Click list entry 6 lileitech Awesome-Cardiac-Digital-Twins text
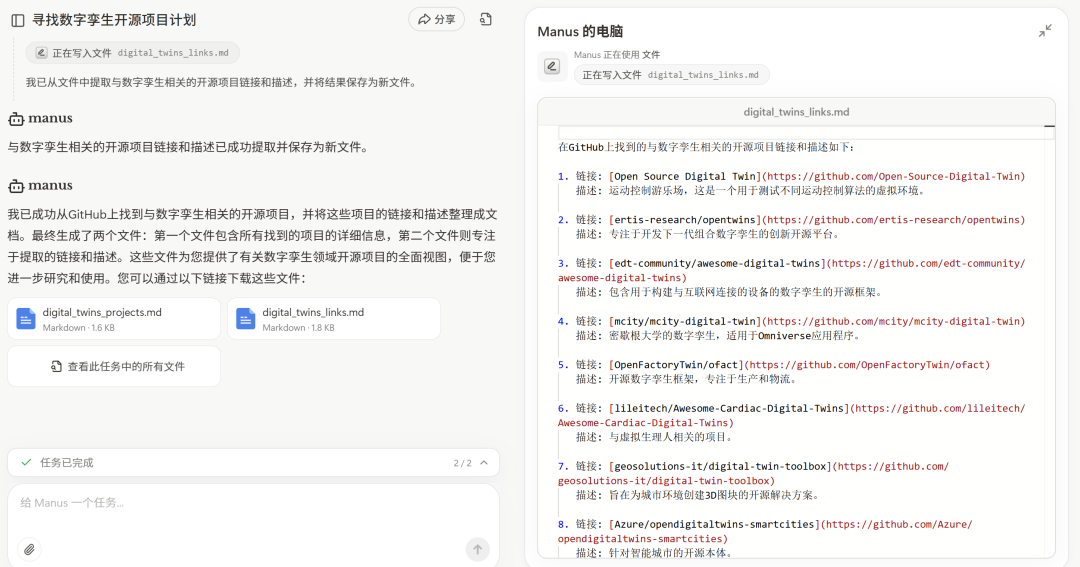Viewport: 1080px width, 567px height. pos(729,408)
